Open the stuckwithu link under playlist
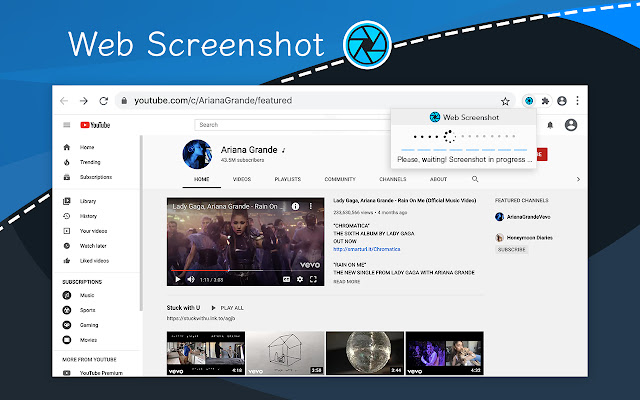Viewport: 640px width, 400px height. click(201, 318)
